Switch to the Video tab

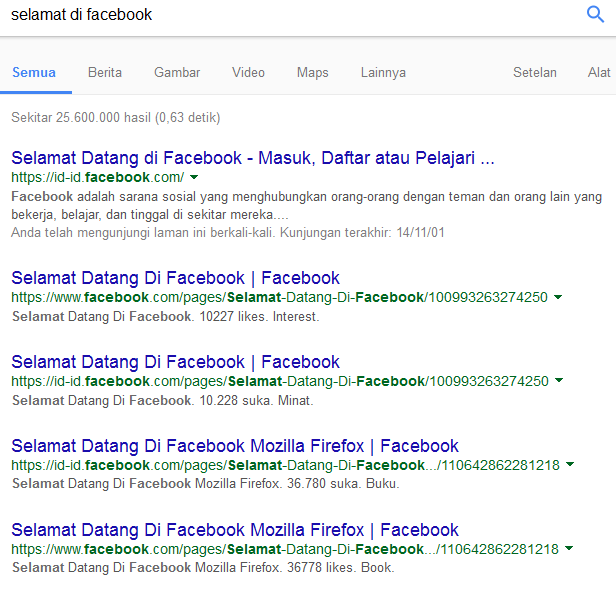248,73
